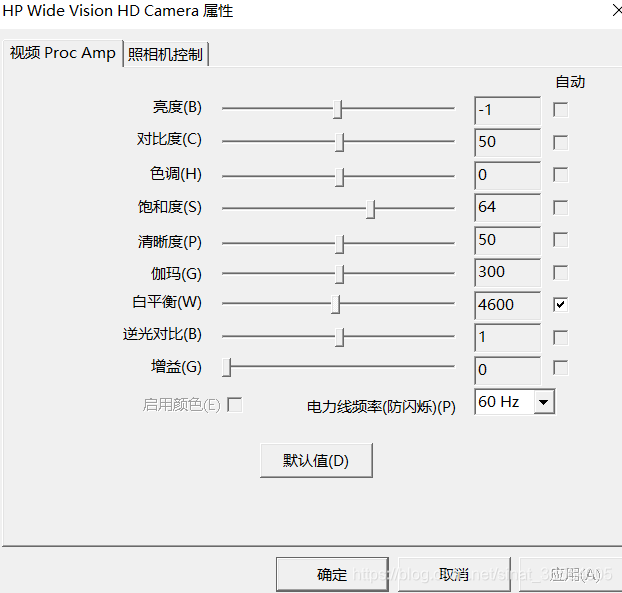Click the 对比度(C) value field

click(x=507, y=142)
